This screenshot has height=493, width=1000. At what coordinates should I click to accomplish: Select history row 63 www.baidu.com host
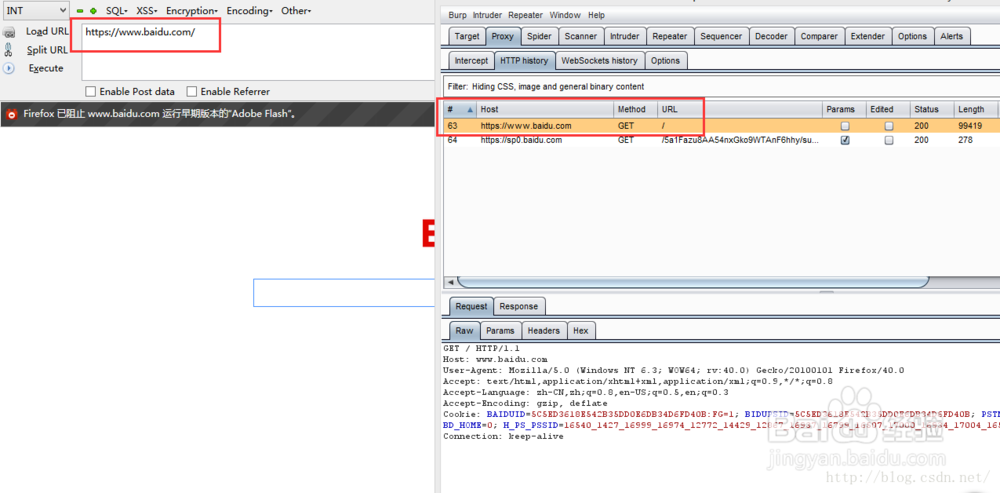tap(526, 126)
